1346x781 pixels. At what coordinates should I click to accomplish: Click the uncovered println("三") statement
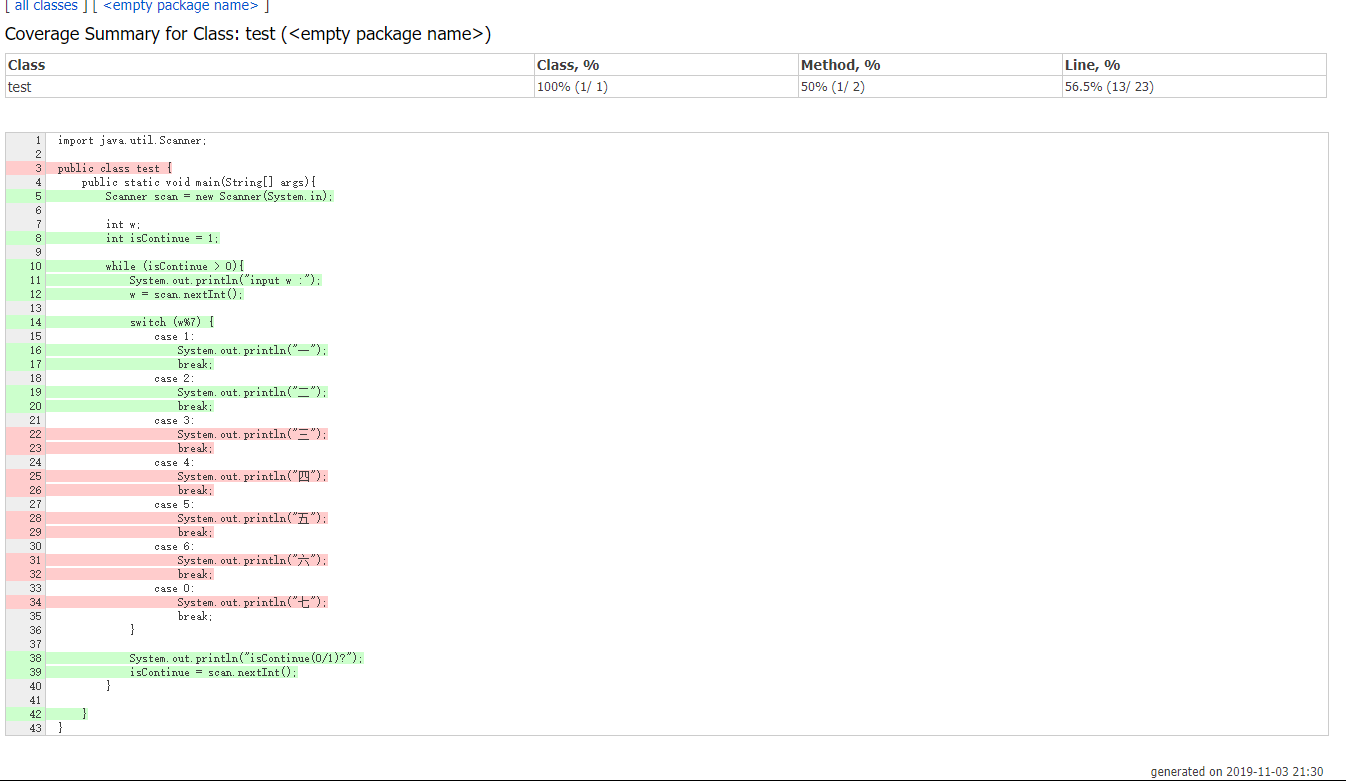click(252, 434)
